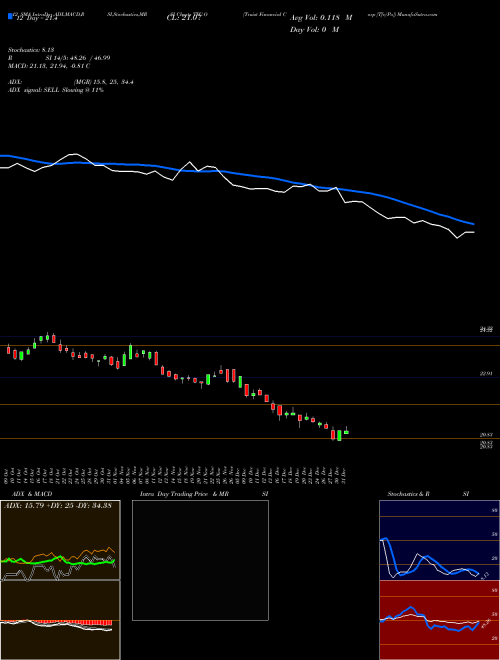Click the 'ADX: 15.79 +DY: 25 -DY: 34.38' header
This screenshot has width=500, height=660.
click(x=58, y=506)
